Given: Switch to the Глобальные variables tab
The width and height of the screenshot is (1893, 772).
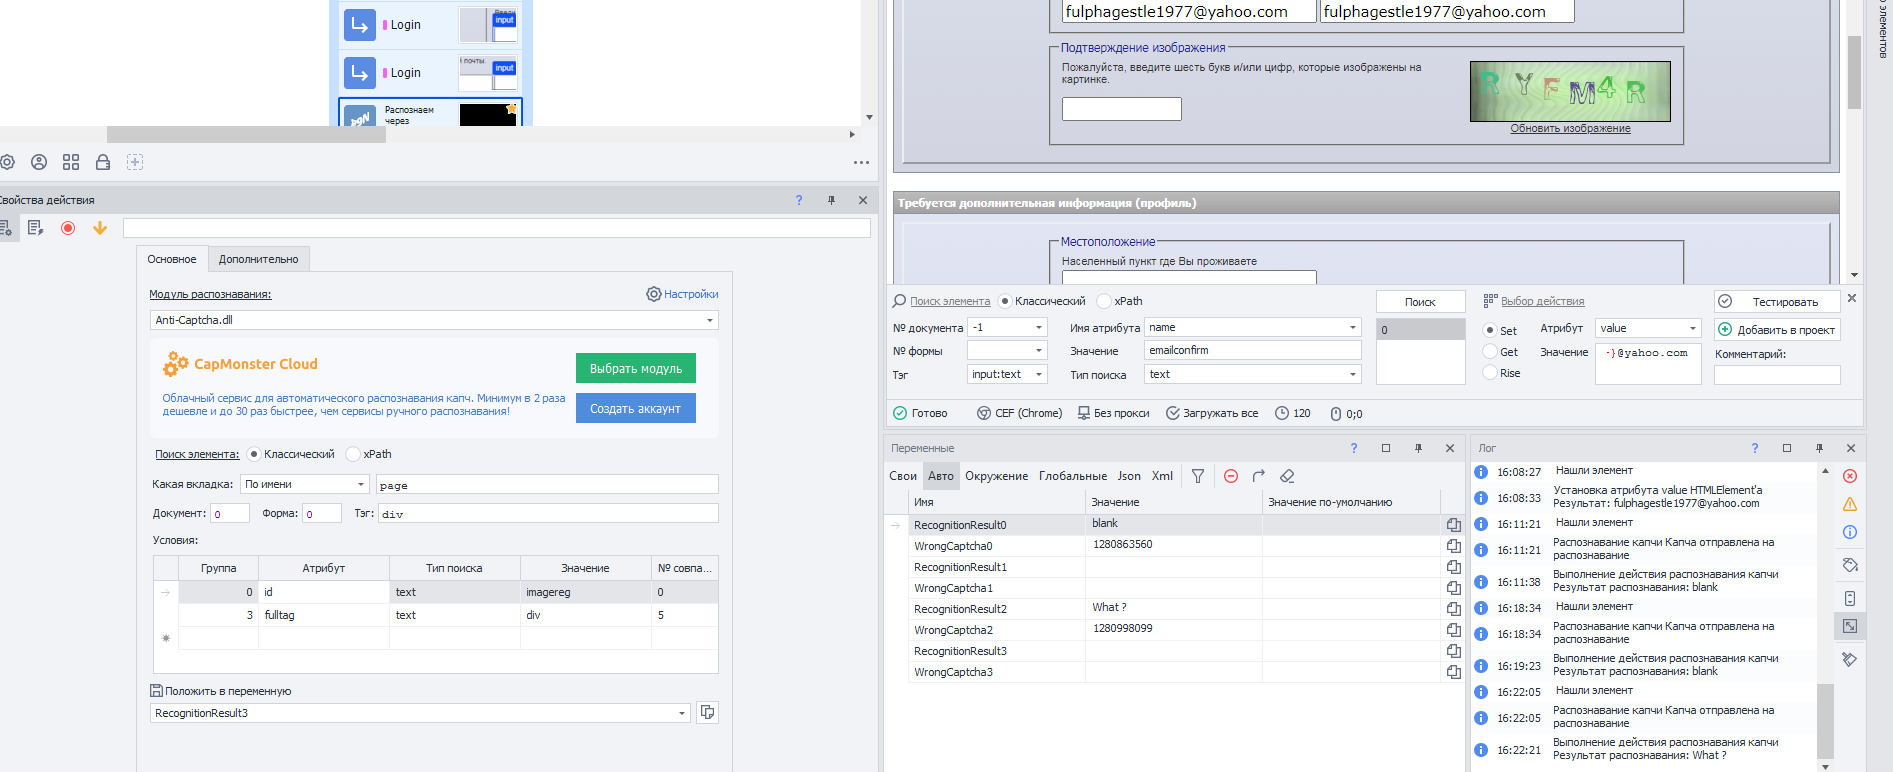Looking at the screenshot, I should (1072, 476).
